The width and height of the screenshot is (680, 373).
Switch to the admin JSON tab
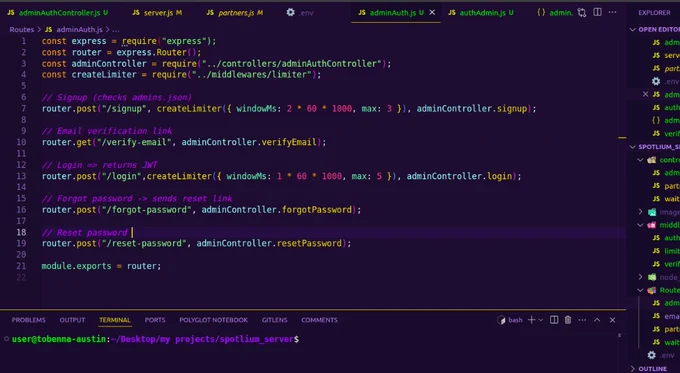pos(555,13)
